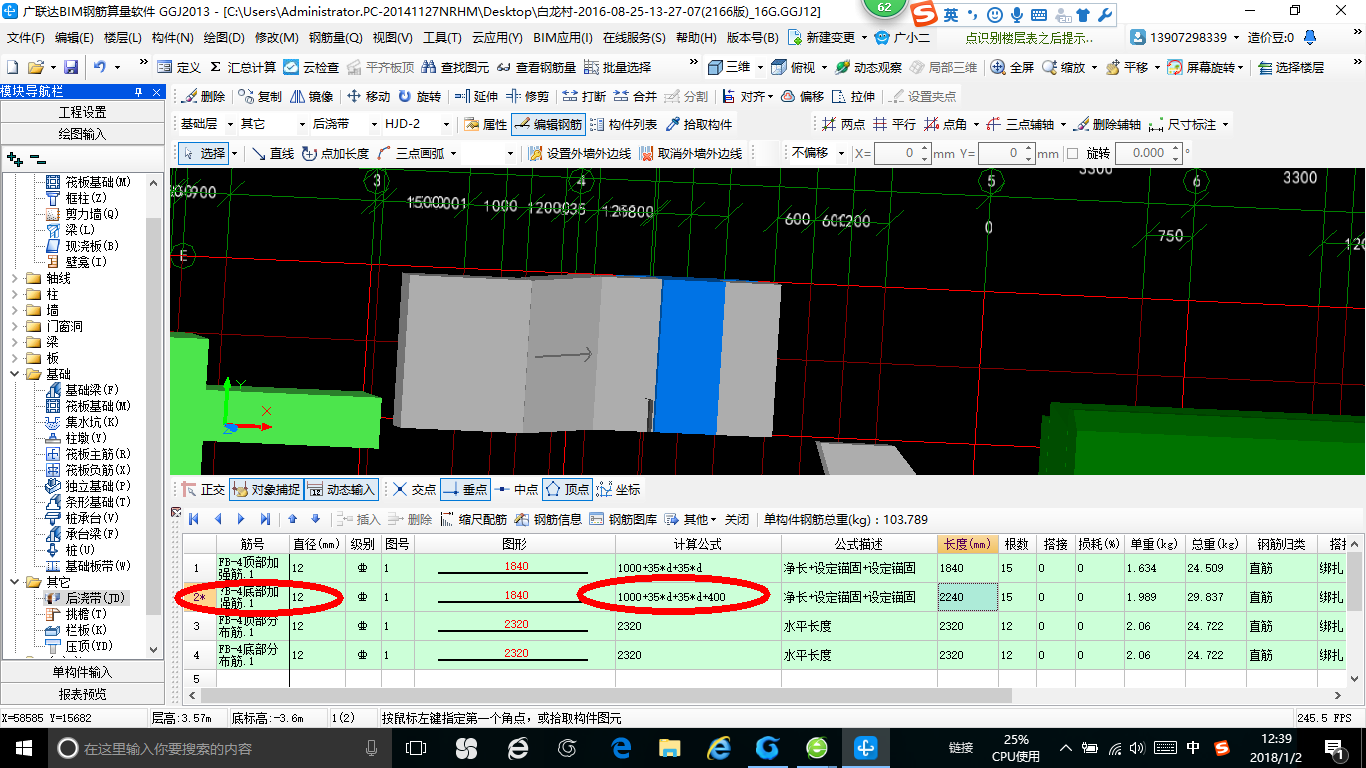This screenshot has height=768, width=1366.
Task: Open 查看钢筋量 rebar quantity view
Action: 537,67
